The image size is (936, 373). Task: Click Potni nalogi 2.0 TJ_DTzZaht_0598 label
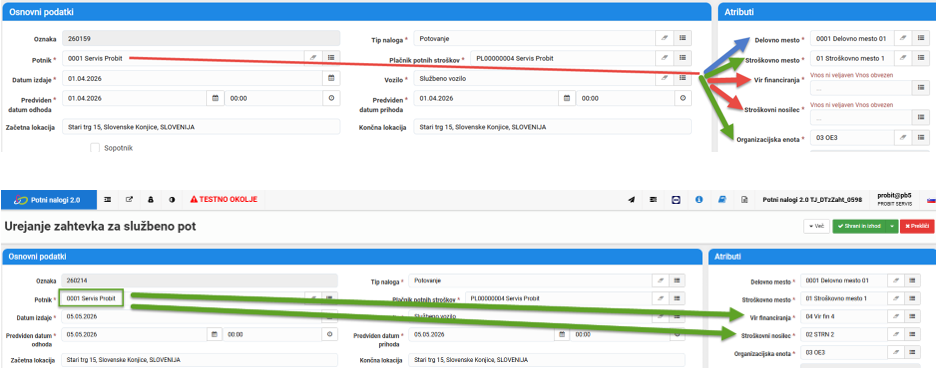point(813,200)
